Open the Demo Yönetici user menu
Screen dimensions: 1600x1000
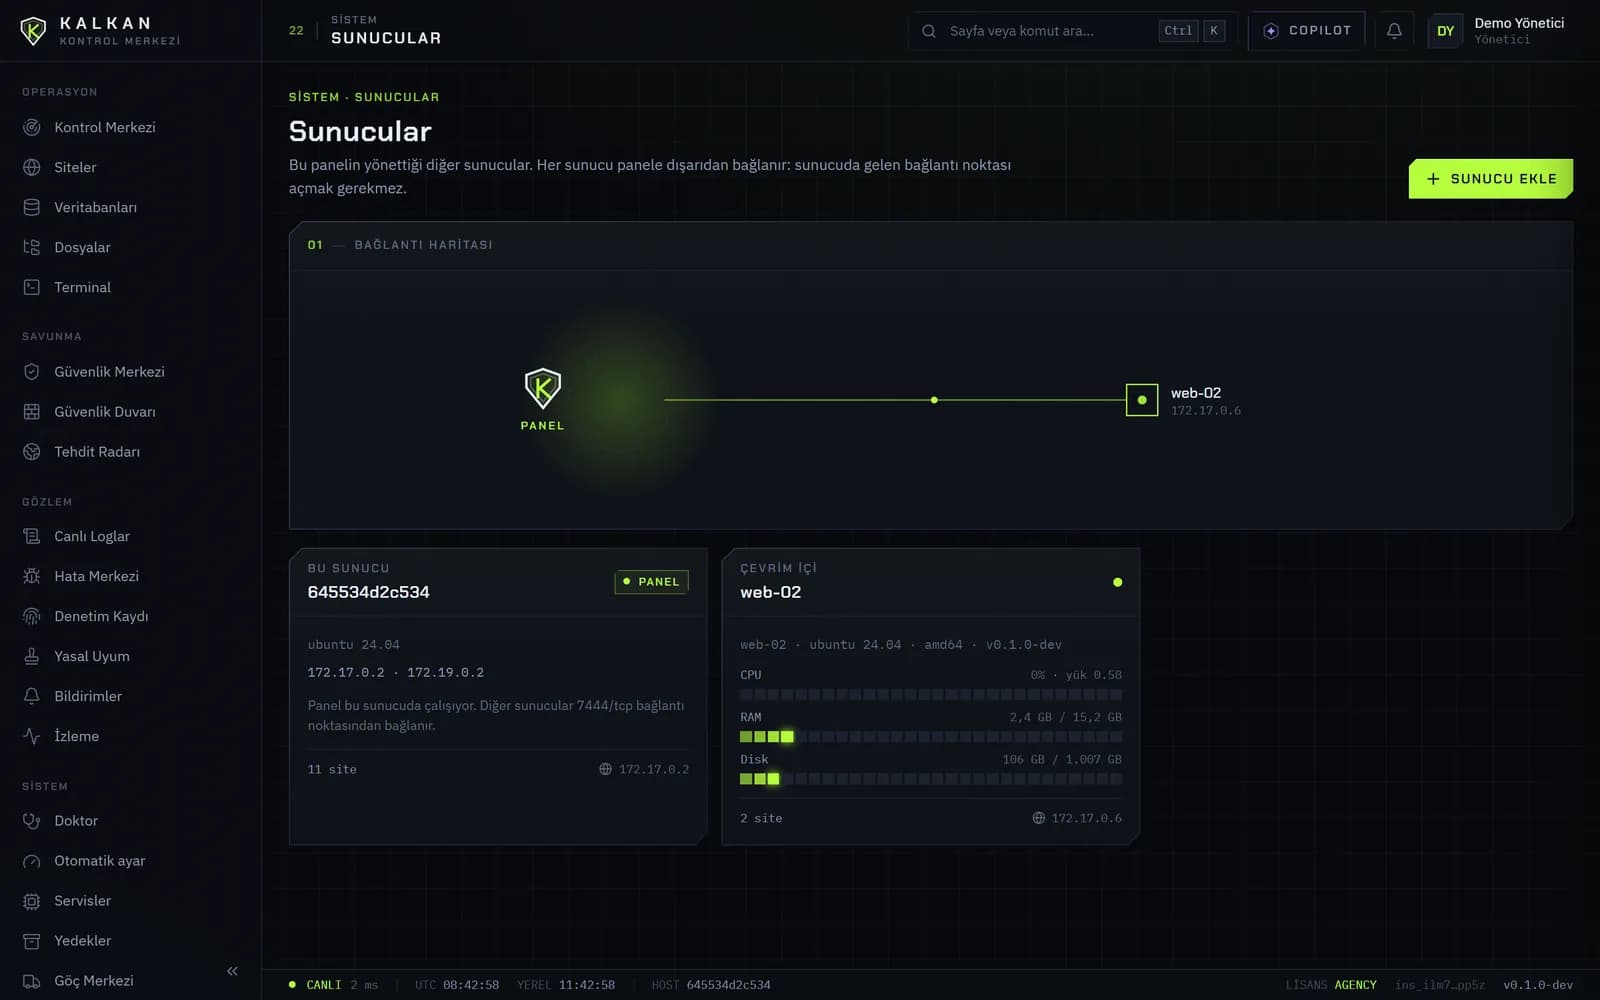[x=1498, y=31]
